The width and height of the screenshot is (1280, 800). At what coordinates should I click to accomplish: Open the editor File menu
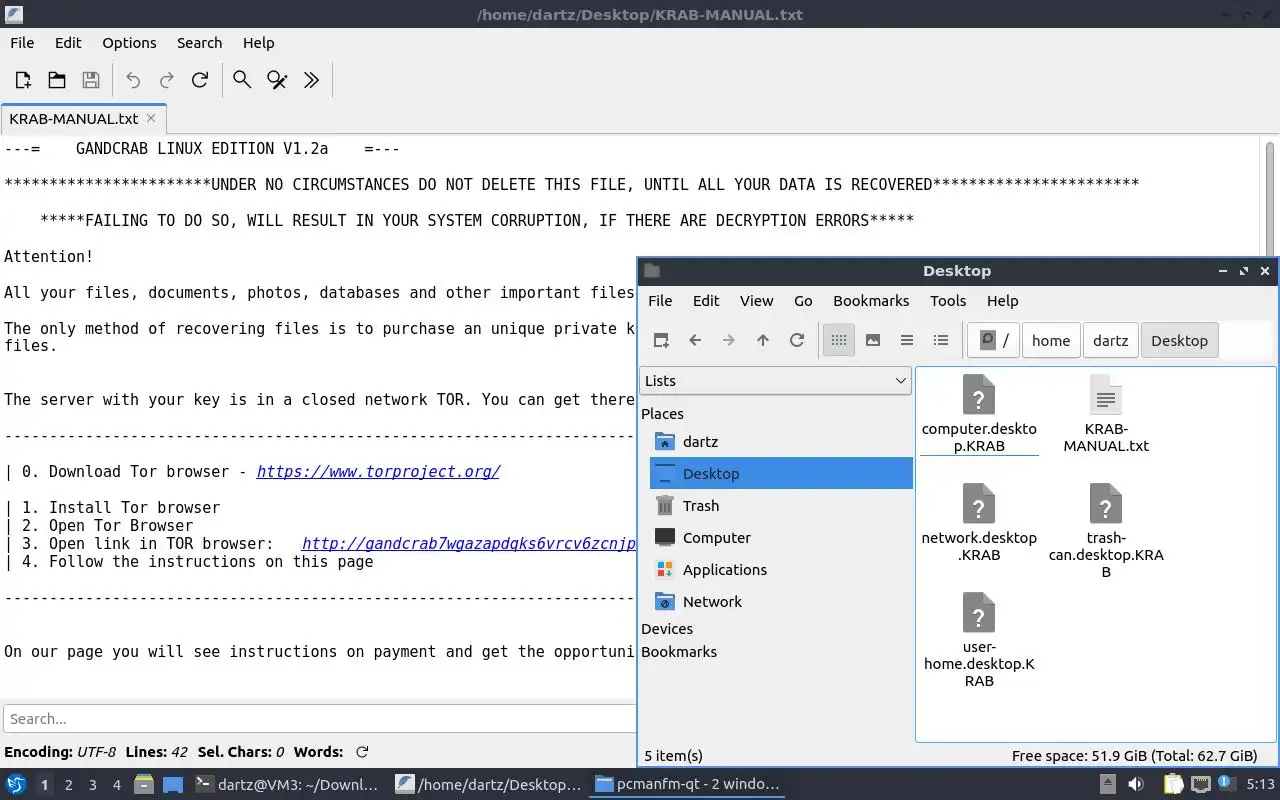pyautogui.click(x=22, y=43)
